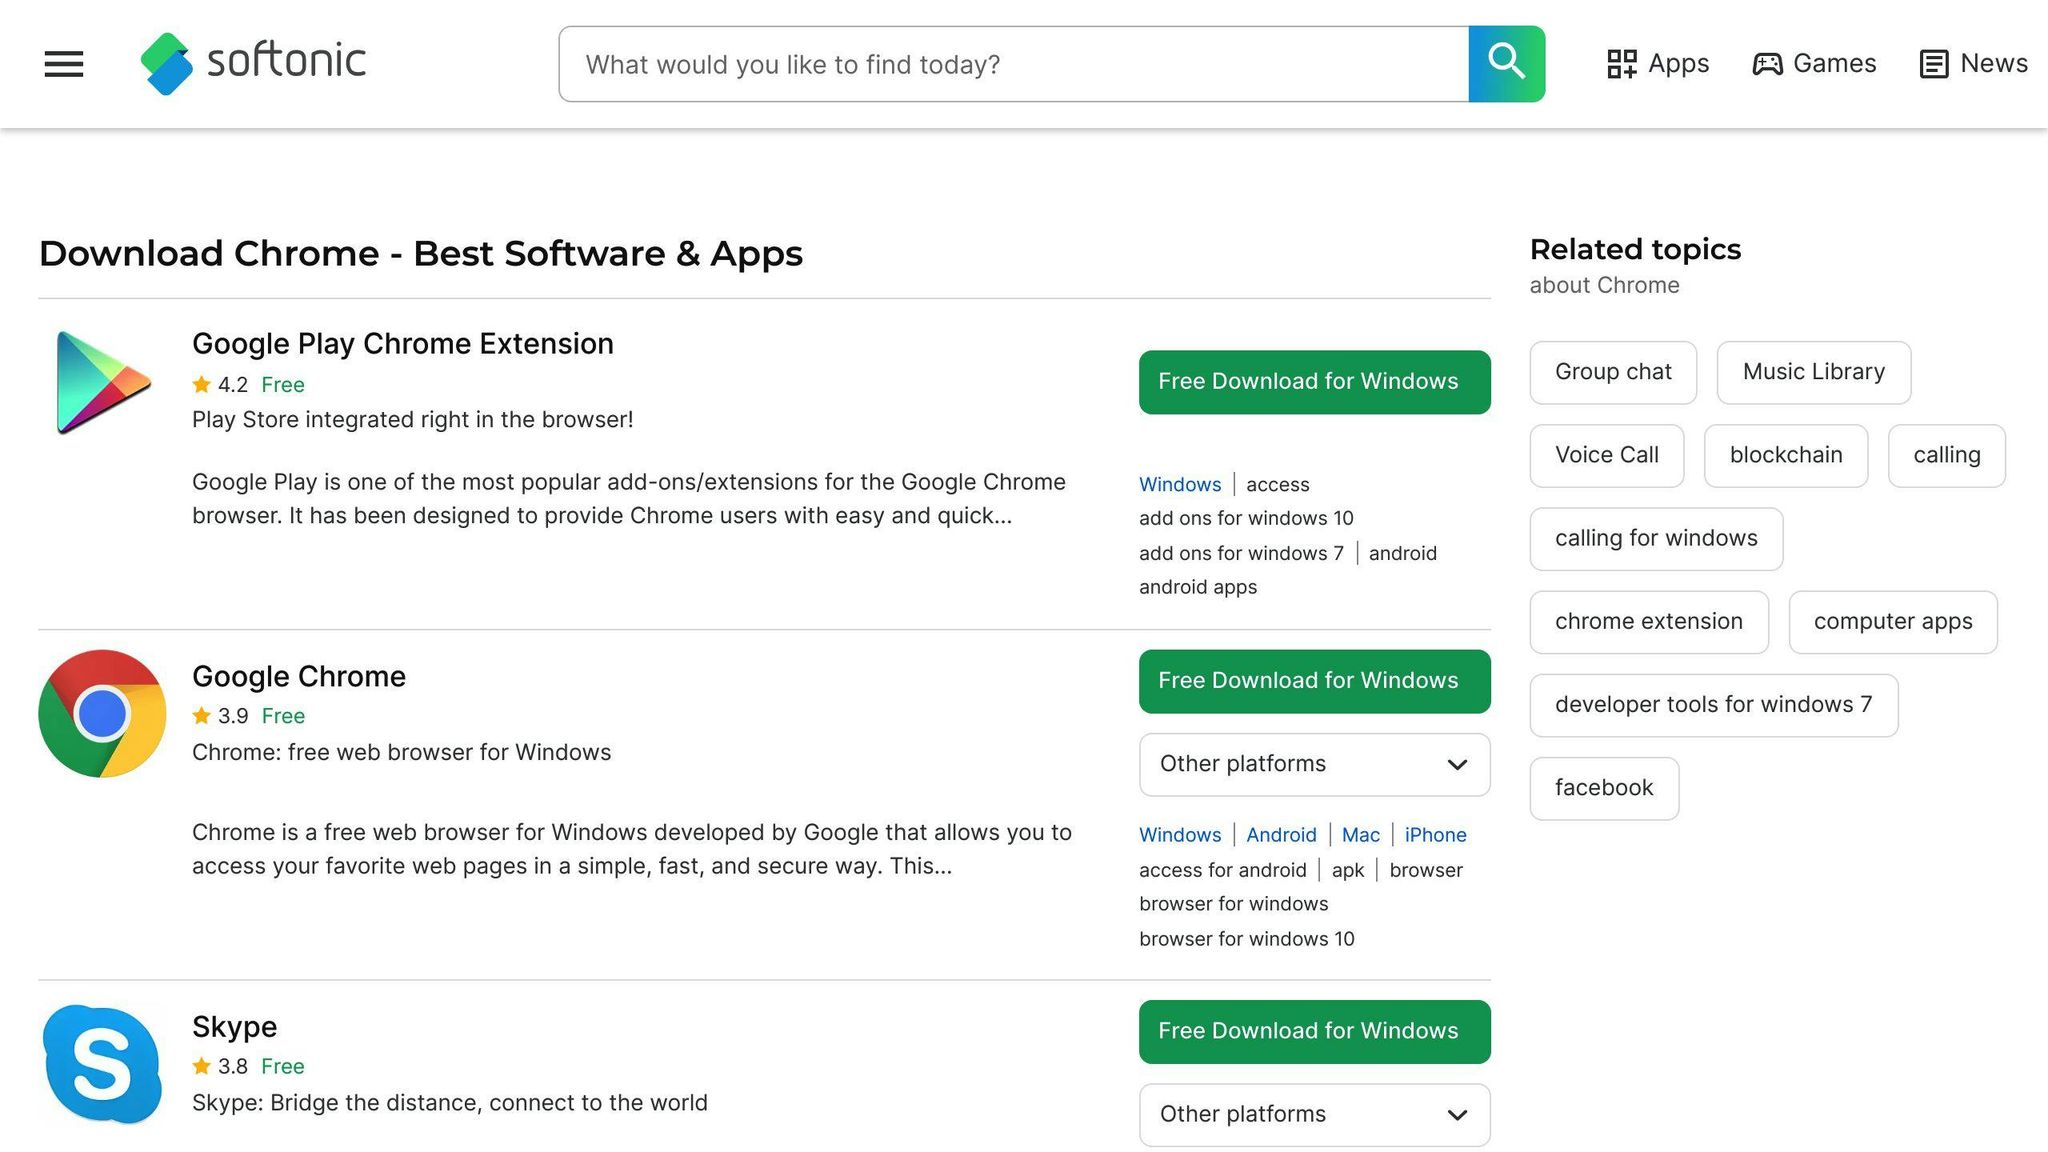Click the Google Chrome app icon
Screen dimensions: 2048x1152
(x=102, y=714)
